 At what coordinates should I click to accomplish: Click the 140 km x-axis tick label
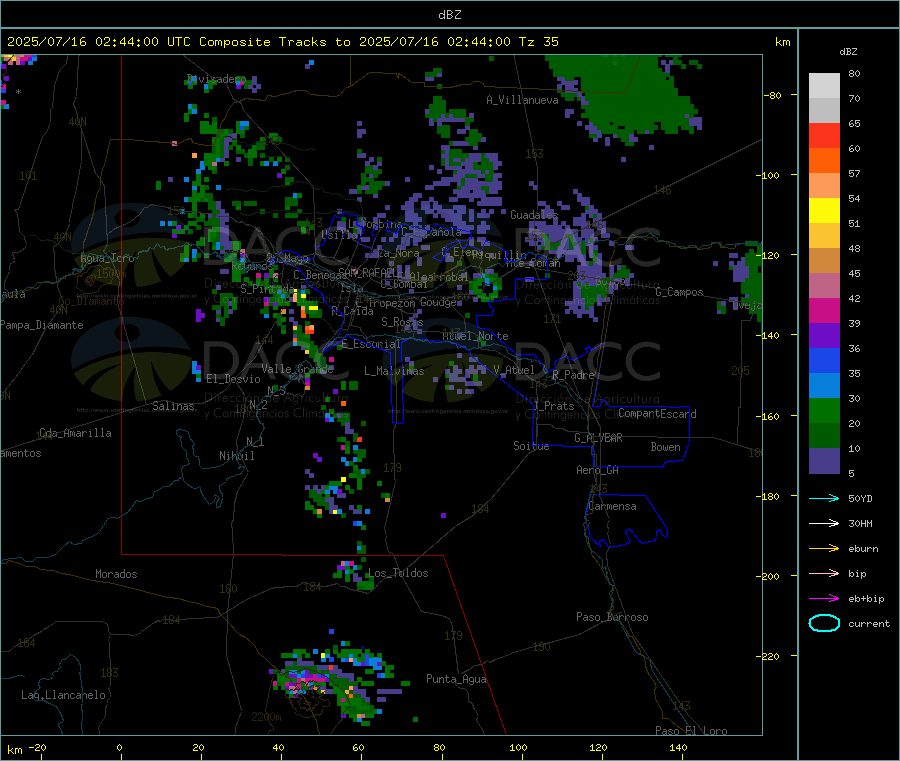678,747
